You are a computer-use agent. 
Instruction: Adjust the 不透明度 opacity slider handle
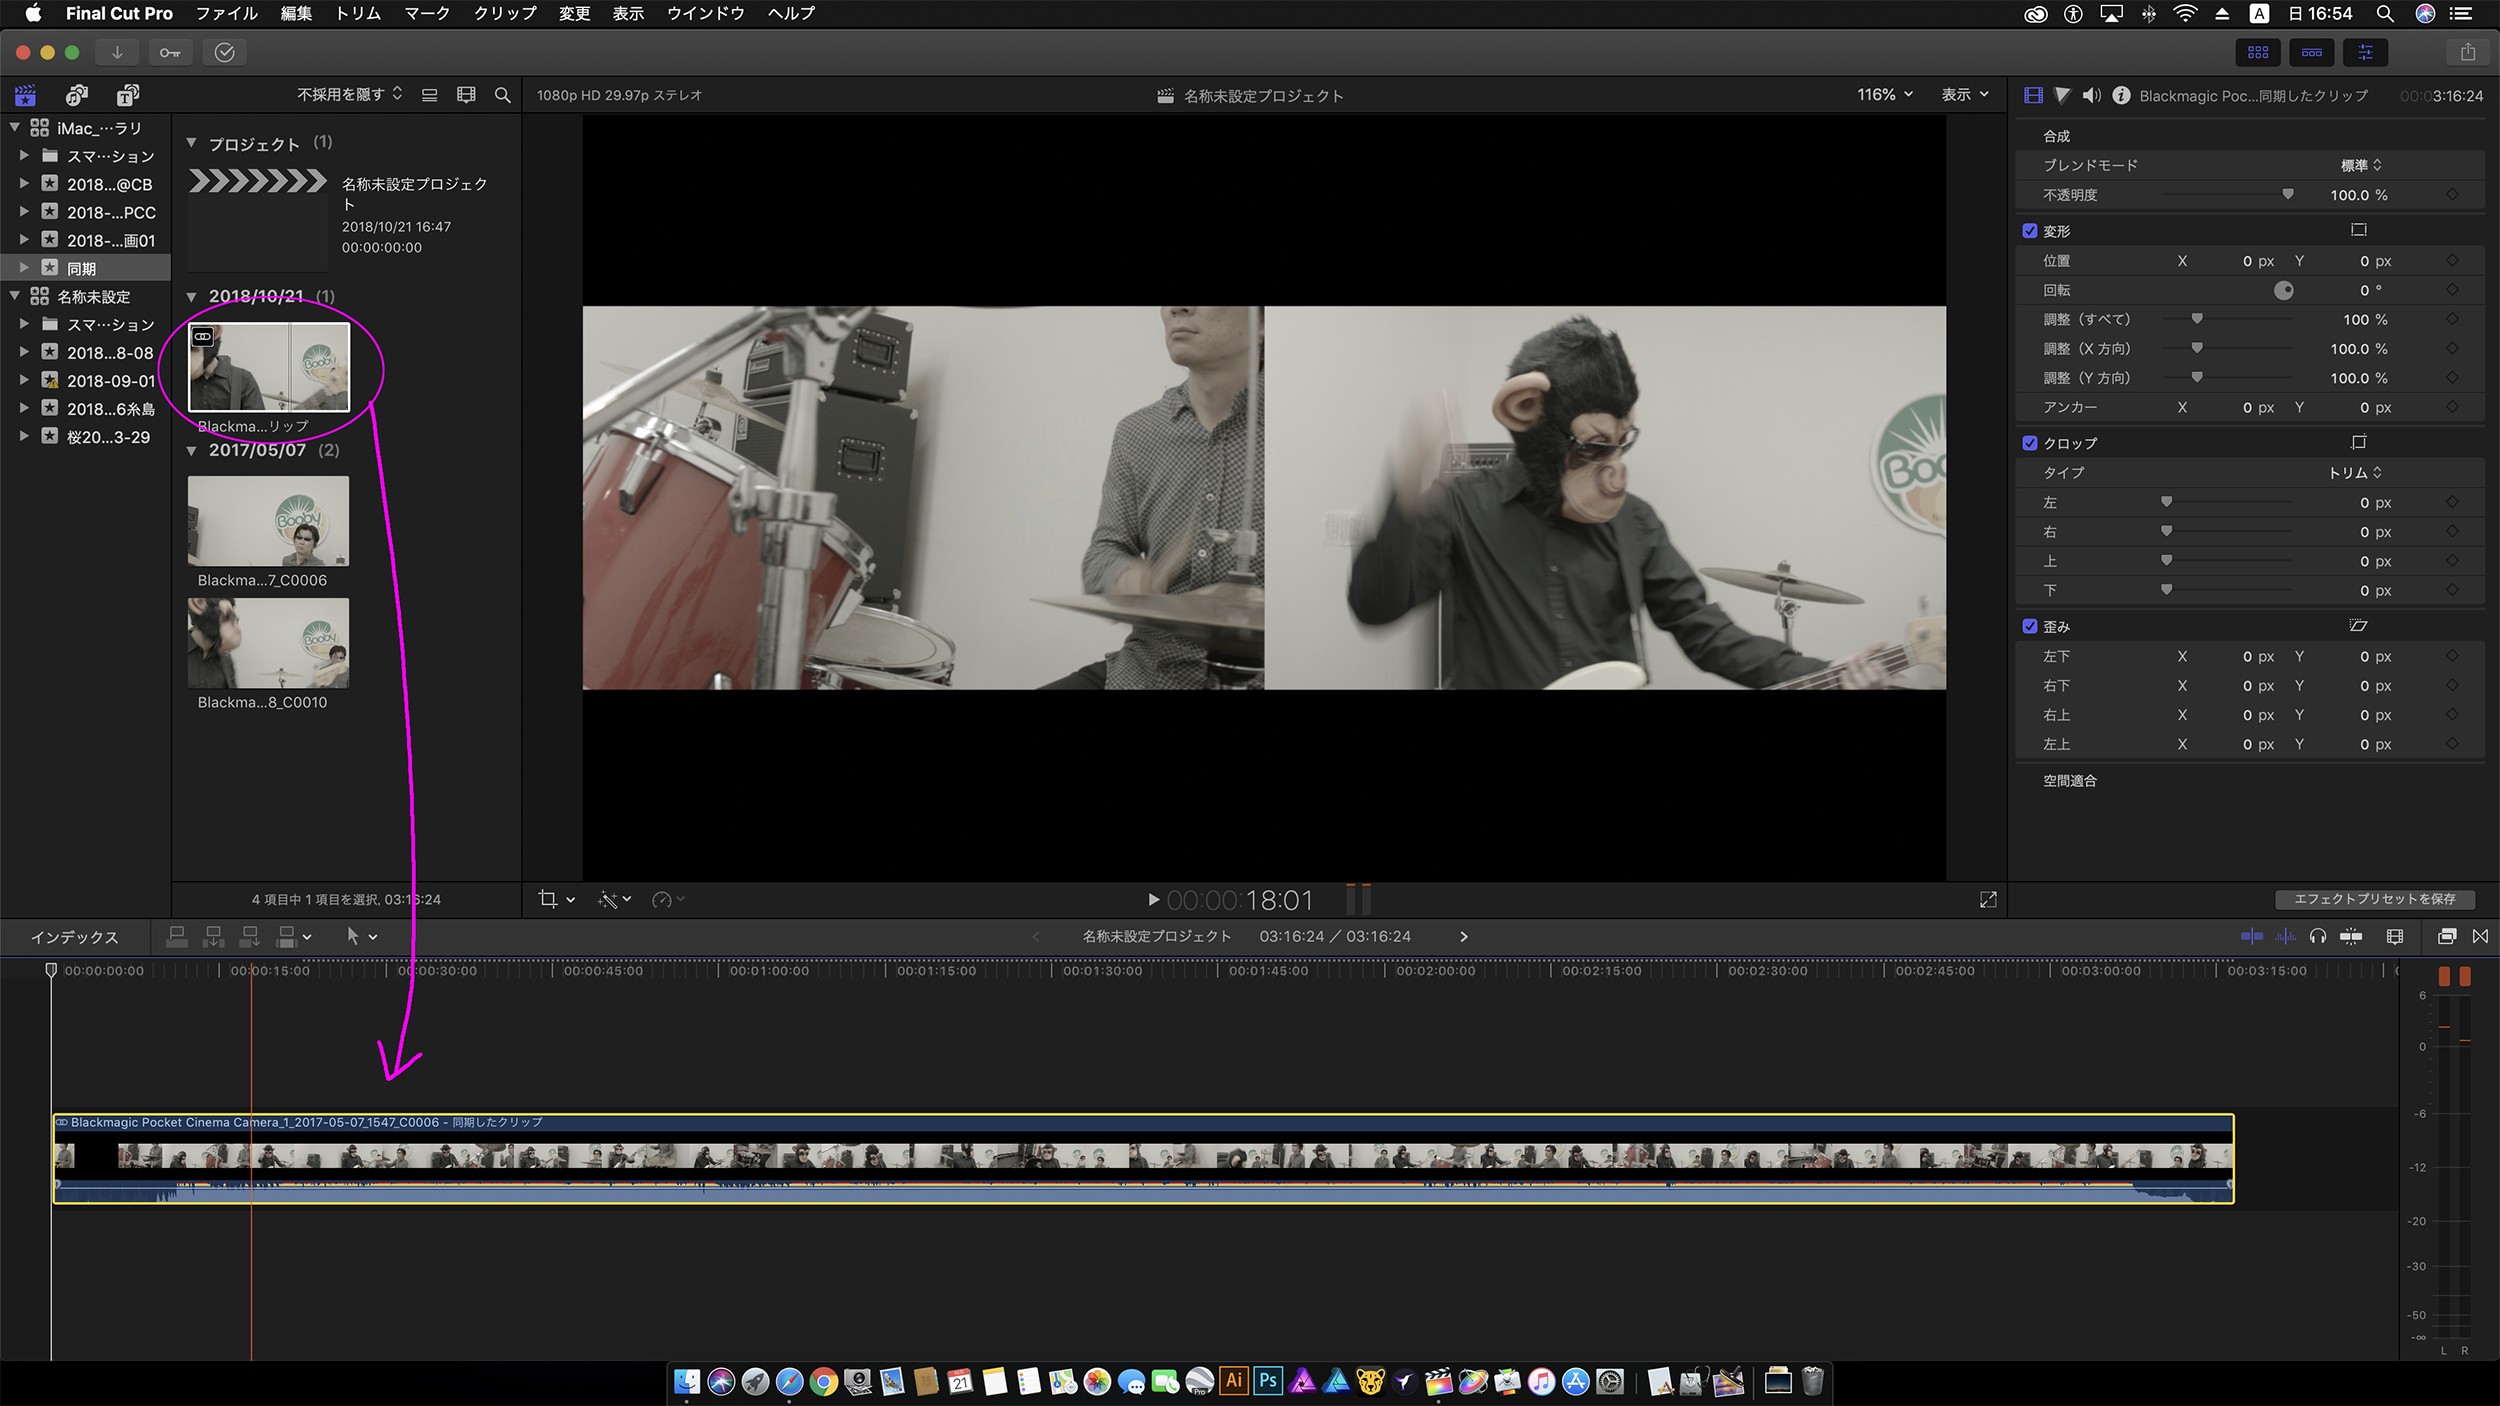coord(2287,194)
